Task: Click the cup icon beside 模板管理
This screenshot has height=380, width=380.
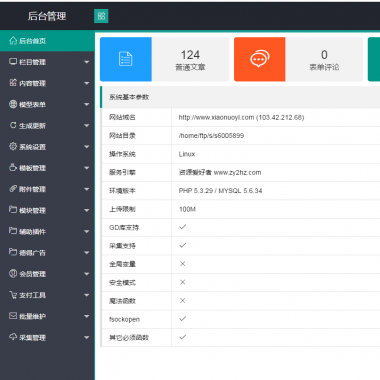Action: click(13, 167)
